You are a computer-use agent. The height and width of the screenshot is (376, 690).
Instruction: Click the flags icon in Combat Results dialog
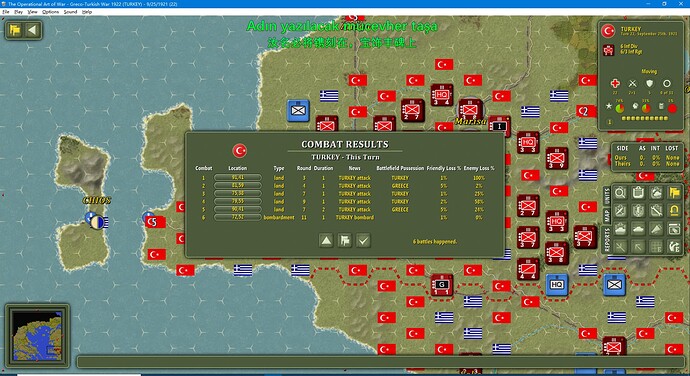345,240
